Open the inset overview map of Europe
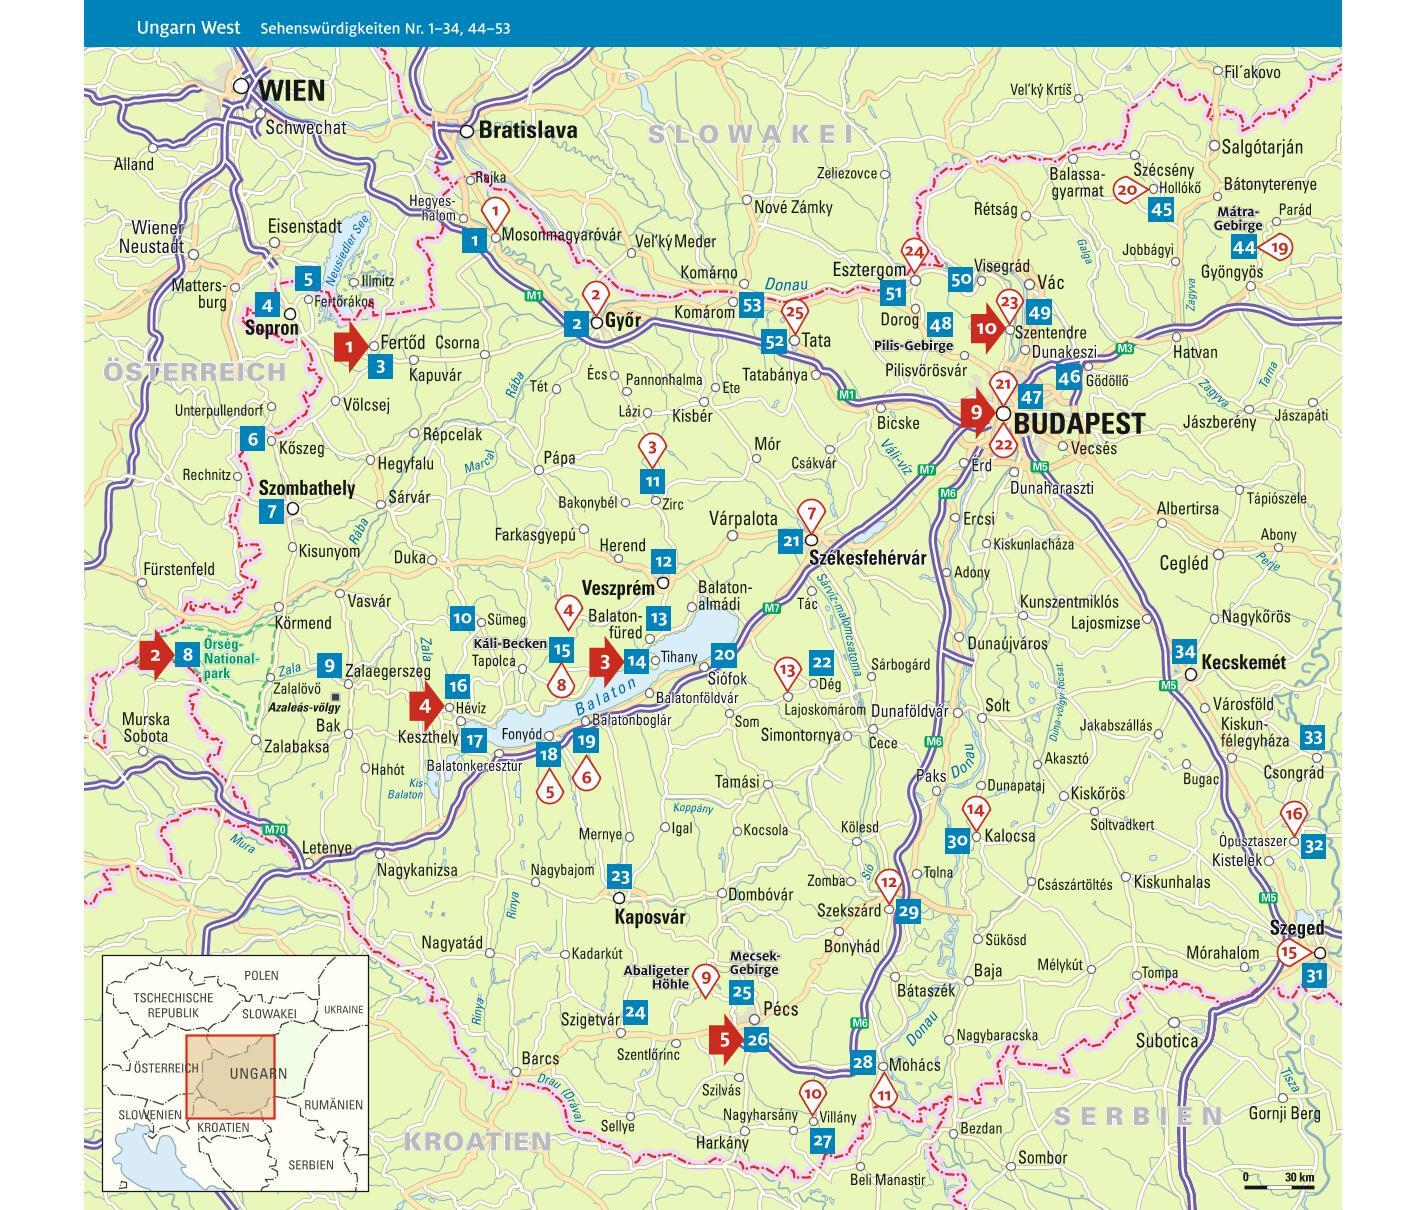 tap(235, 1072)
